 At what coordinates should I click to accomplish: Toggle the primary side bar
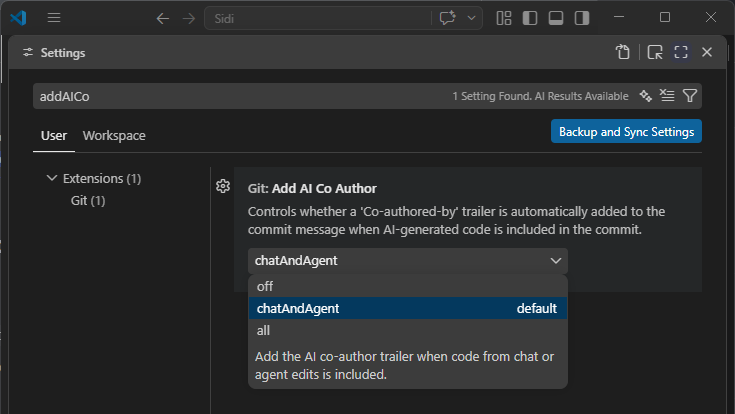[x=530, y=18]
